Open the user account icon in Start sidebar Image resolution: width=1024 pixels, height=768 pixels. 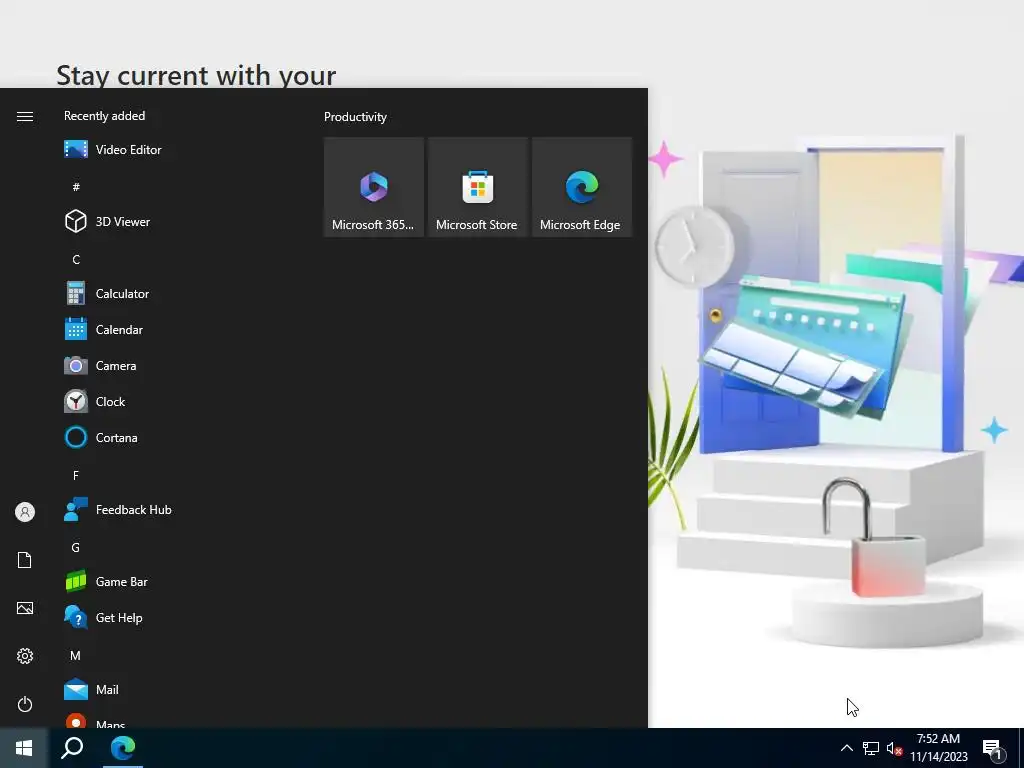(25, 512)
